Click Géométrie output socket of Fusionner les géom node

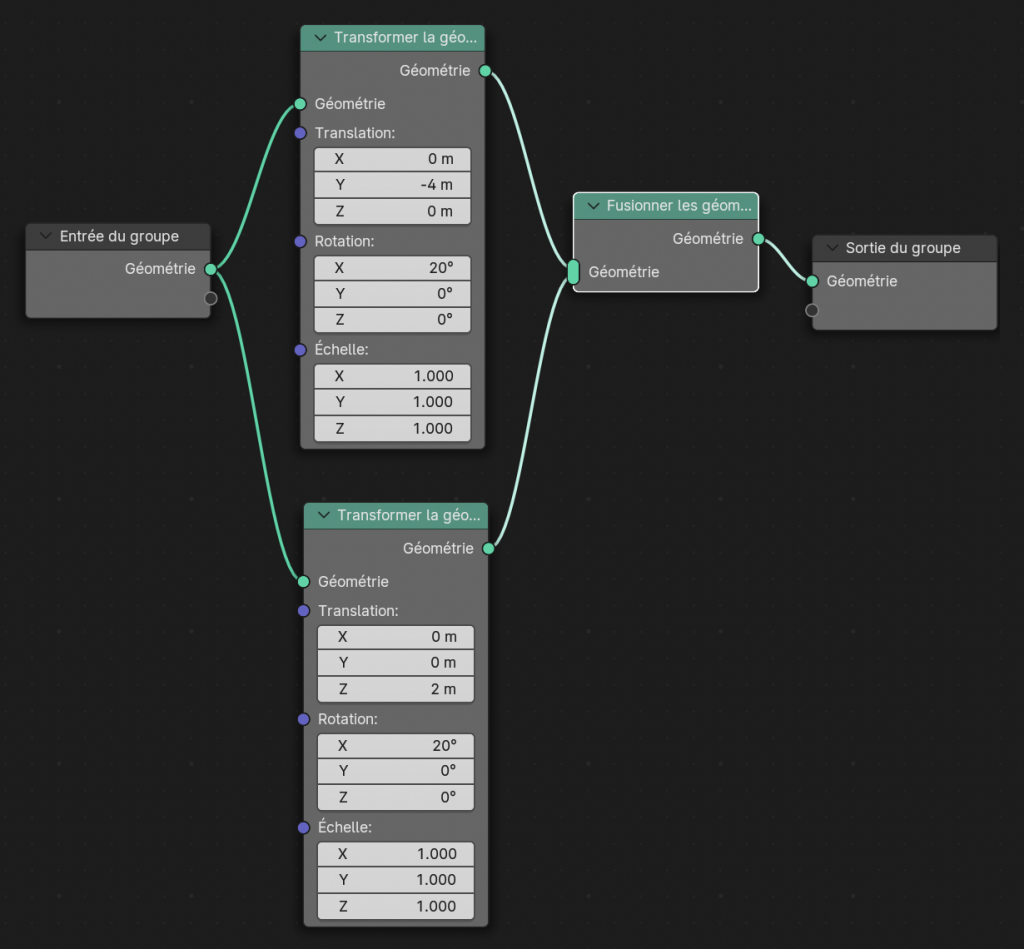point(758,239)
